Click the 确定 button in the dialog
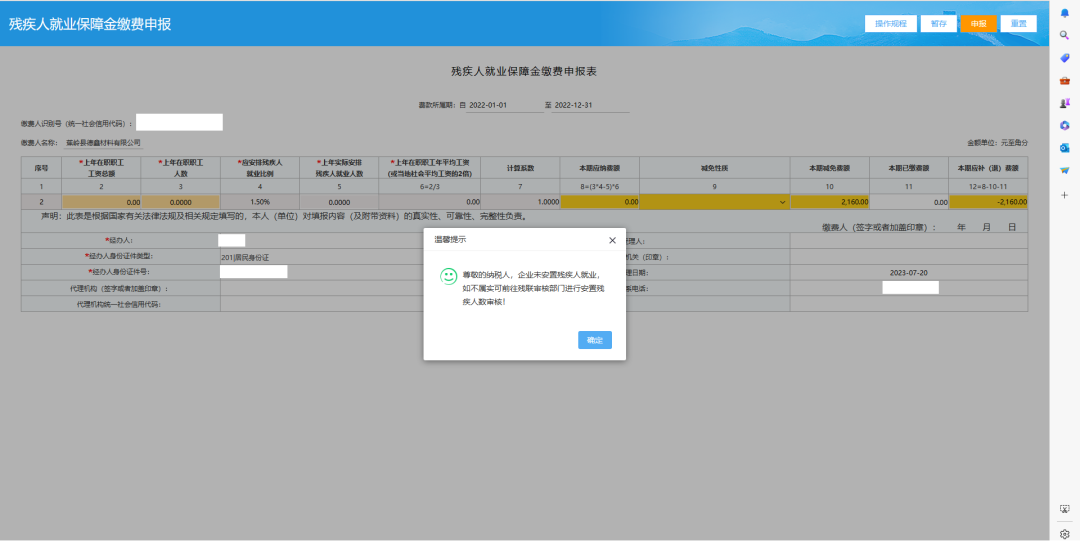This screenshot has width=1080, height=541. tap(595, 340)
